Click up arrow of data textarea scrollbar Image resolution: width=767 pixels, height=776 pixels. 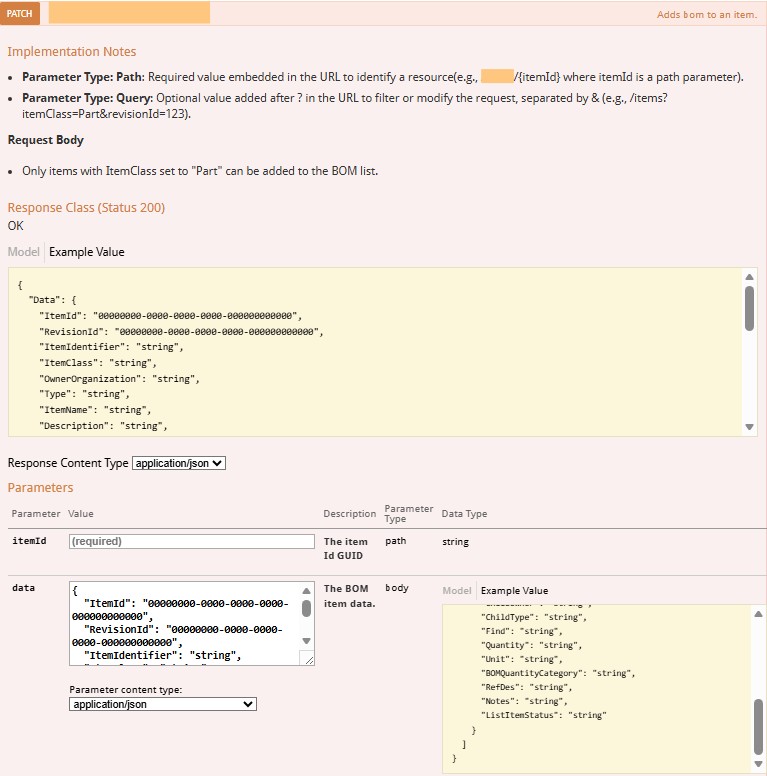pos(306,591)
